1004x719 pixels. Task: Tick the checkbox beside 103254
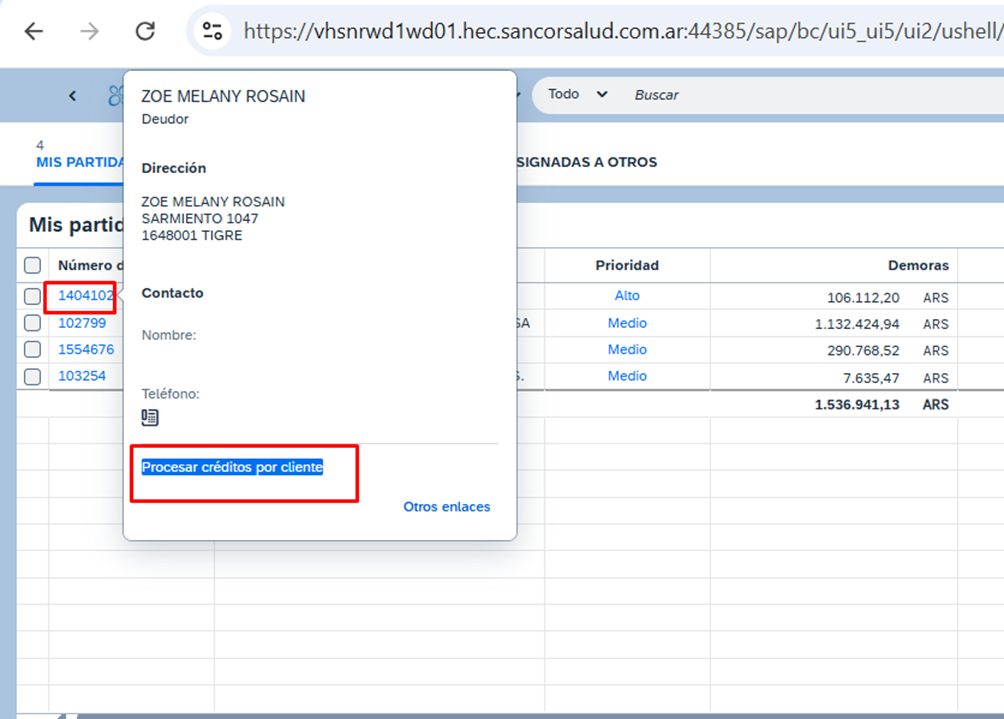tap(33, 377)
